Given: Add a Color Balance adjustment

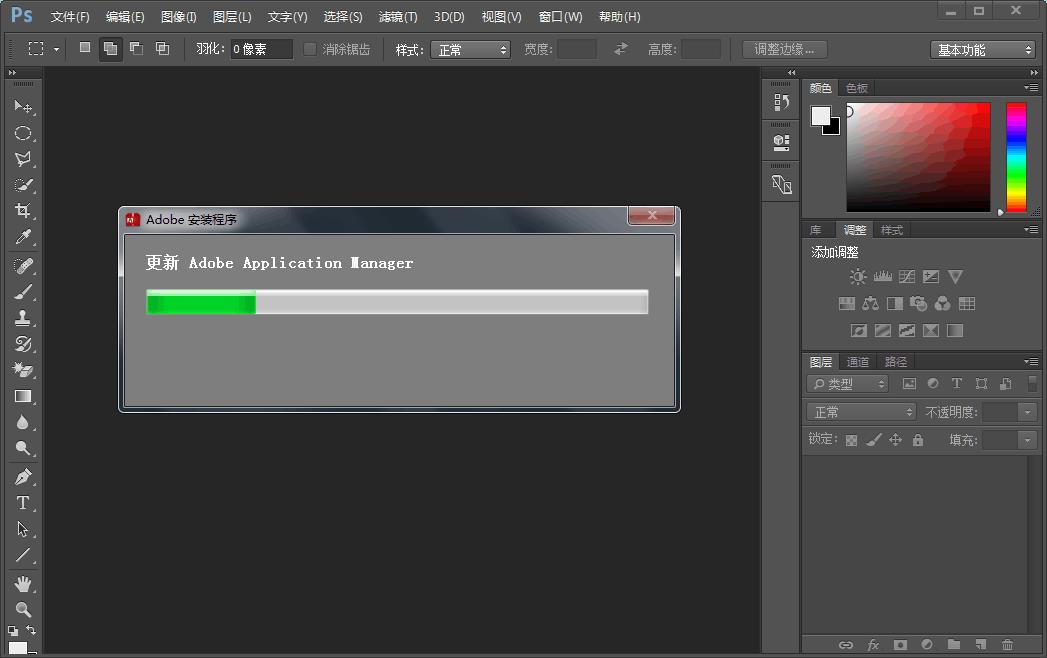Looking at the screenshot, I should [x=870, y=304].
